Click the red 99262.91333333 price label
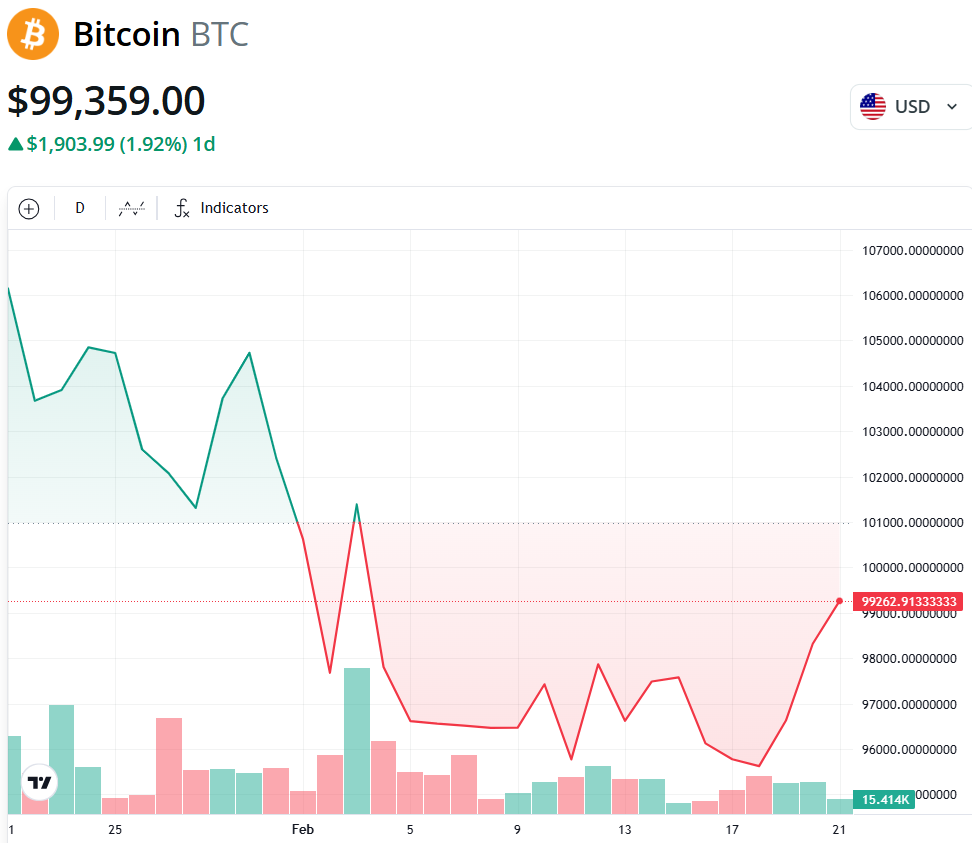Viewport: 972px width, 843px height. point(908,601)
